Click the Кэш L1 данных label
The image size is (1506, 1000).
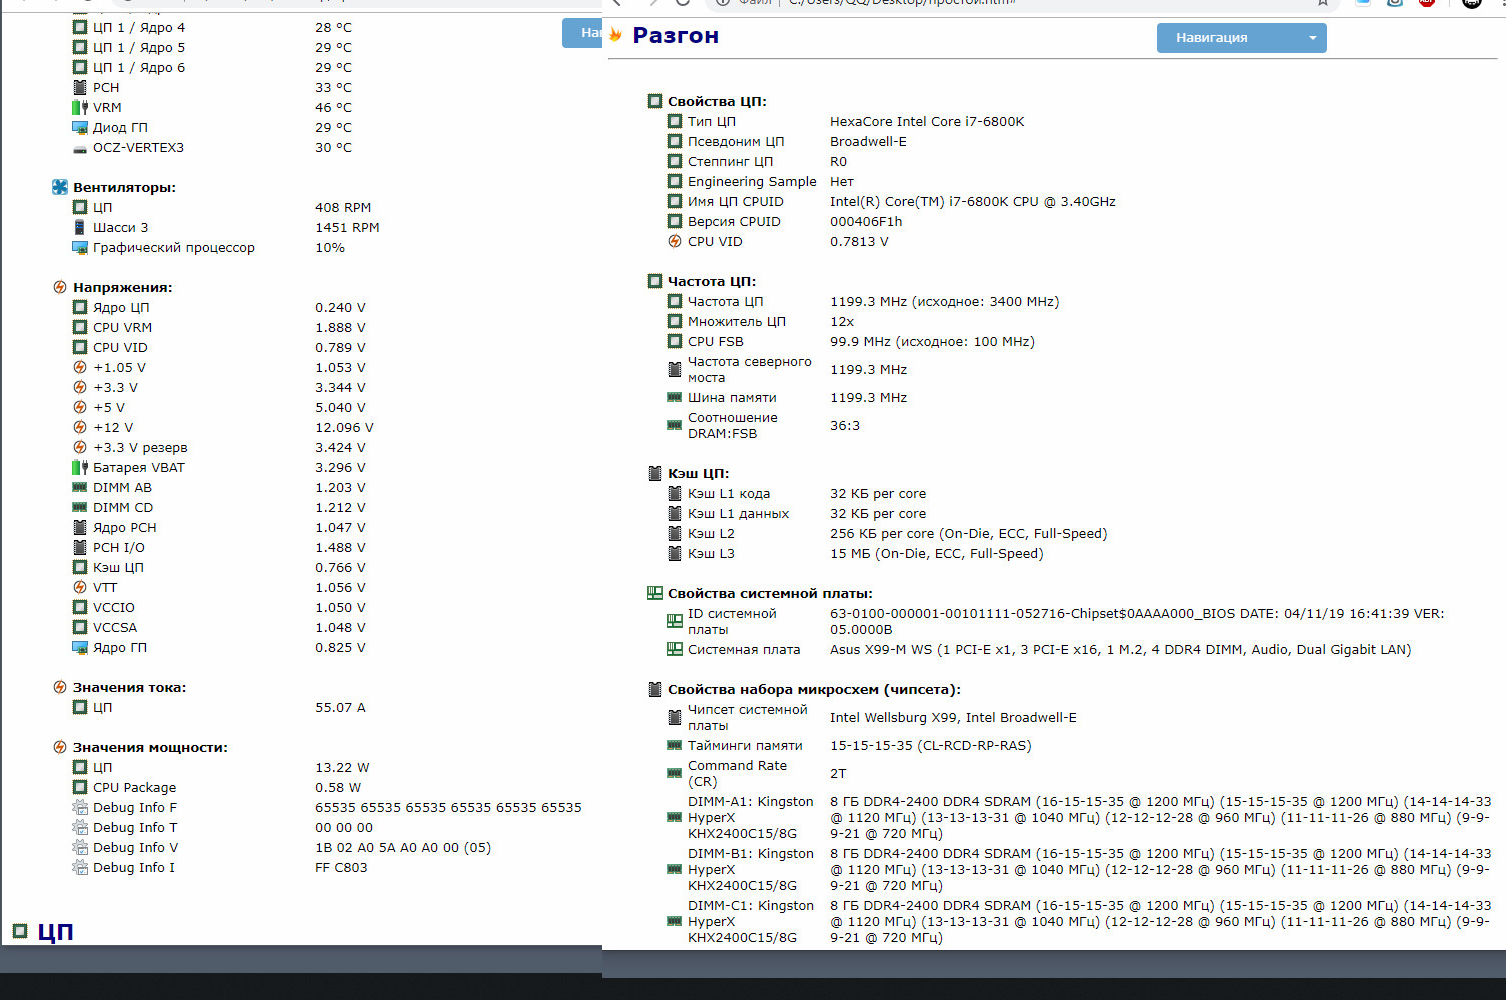point(738,513)
